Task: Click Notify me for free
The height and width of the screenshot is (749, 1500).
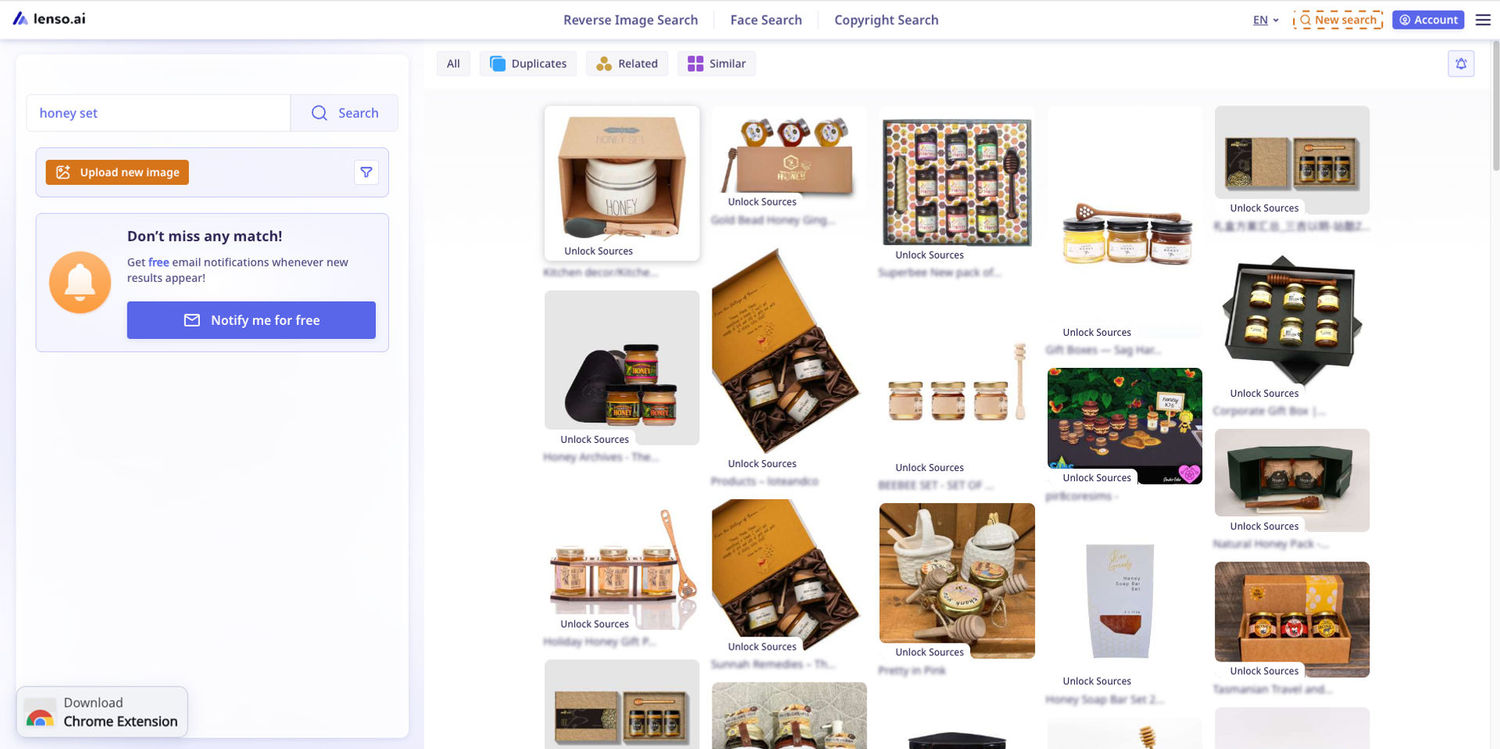Action: pos(251,320)
